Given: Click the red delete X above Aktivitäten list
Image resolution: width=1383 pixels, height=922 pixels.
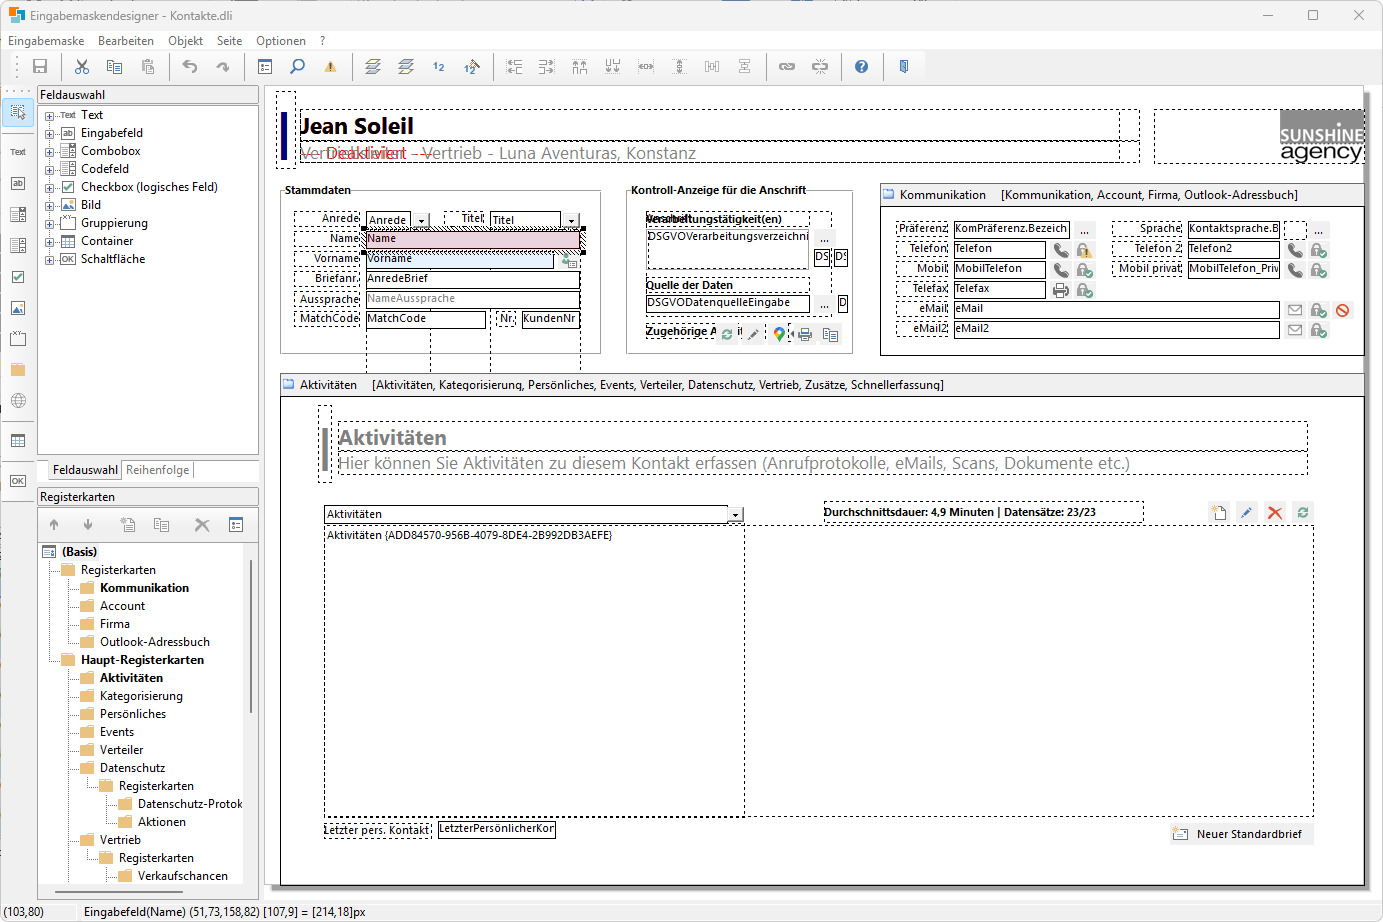Looking at the screenshot, I should pos(1275,513).
